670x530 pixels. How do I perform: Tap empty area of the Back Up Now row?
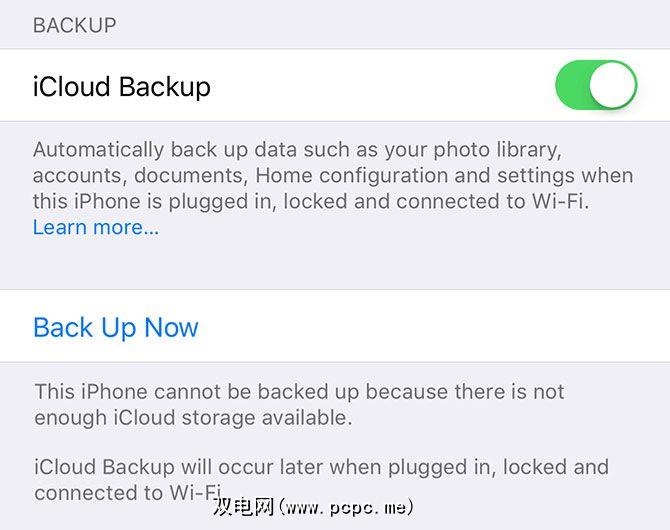427,326
